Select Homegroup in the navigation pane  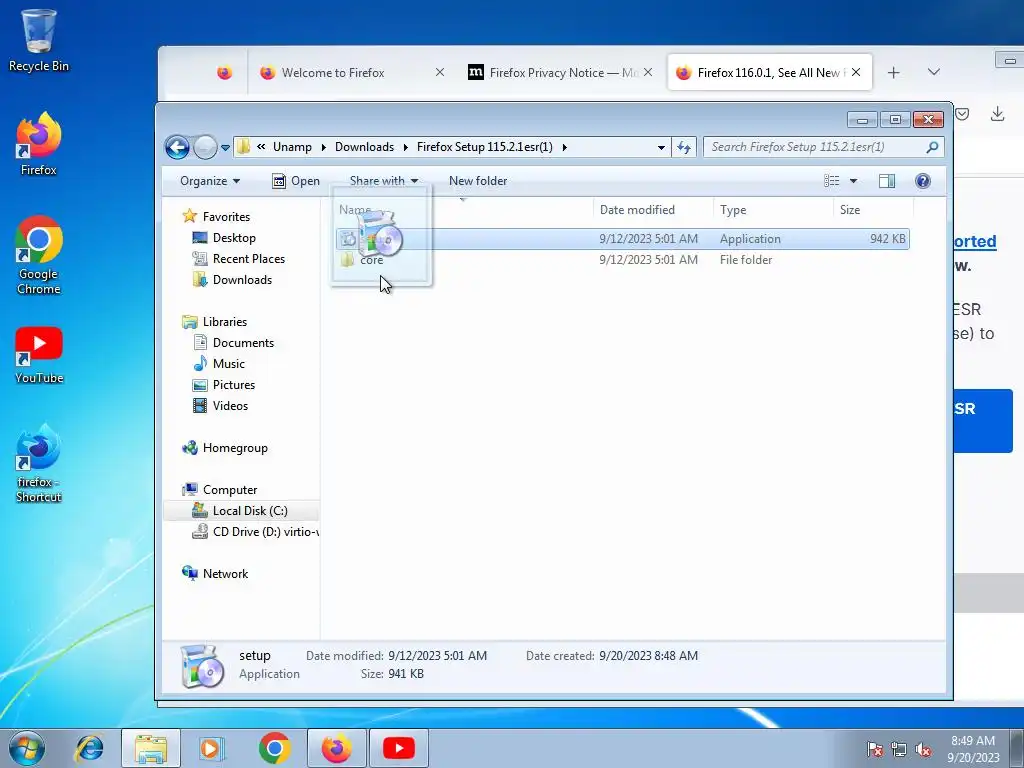point(225,447)
